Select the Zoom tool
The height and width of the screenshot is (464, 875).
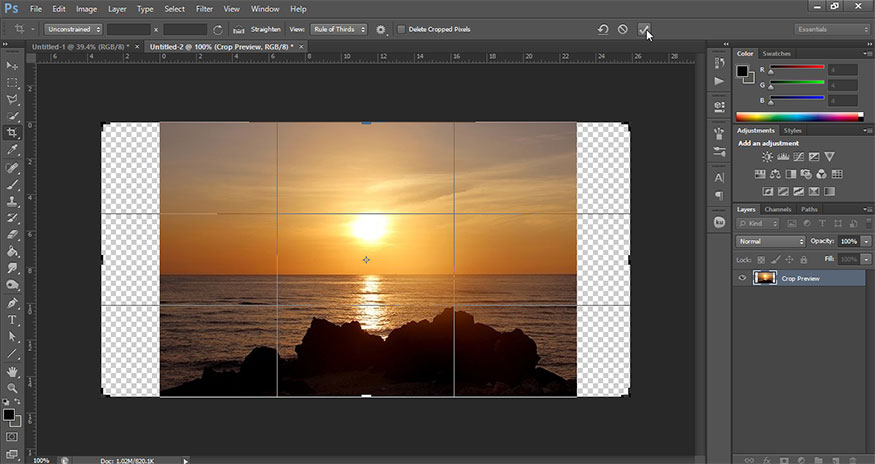coord(13,388)
